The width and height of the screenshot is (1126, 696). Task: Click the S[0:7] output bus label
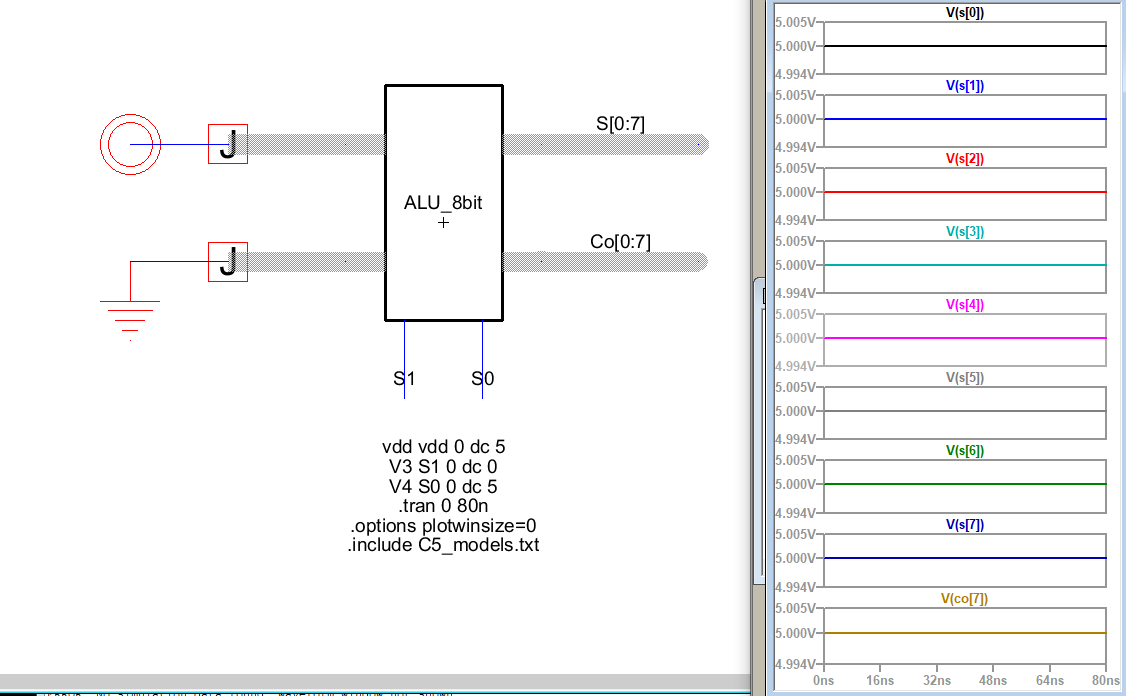620,124
